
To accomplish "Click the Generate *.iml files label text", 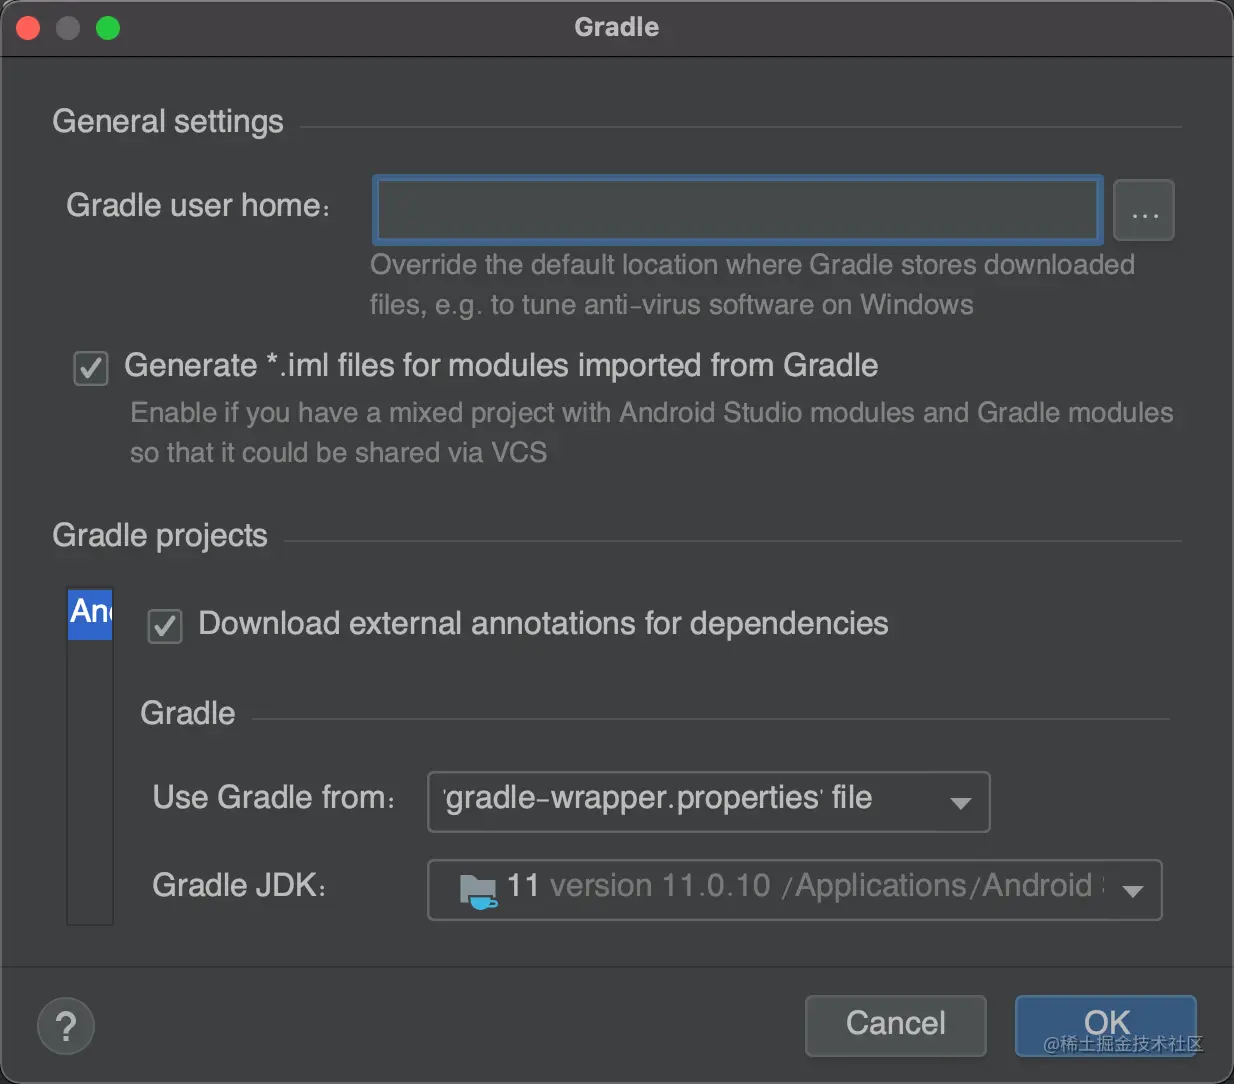I will [x=501, y=366].
